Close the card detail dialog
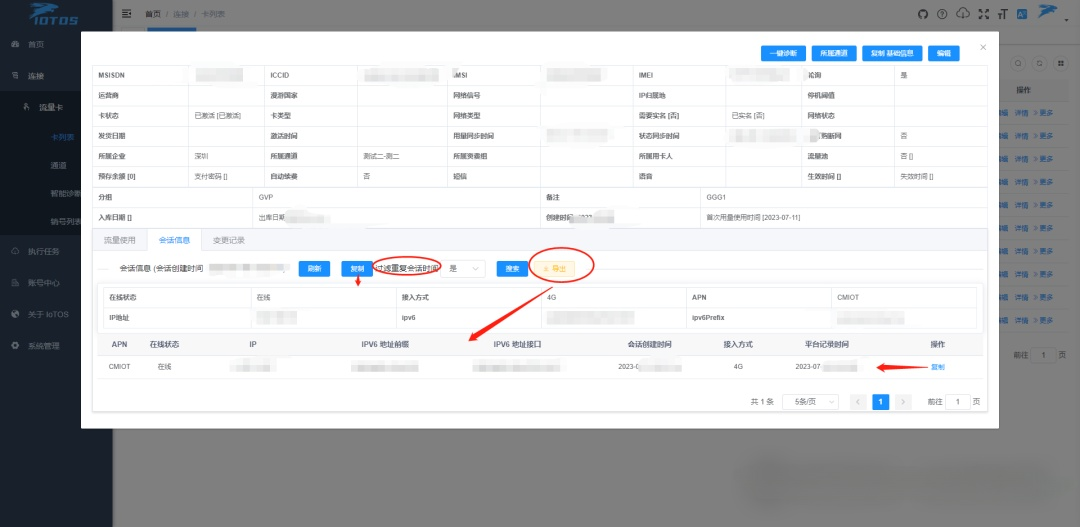Viewport: 1080px width, 527px height. (983, 47)
